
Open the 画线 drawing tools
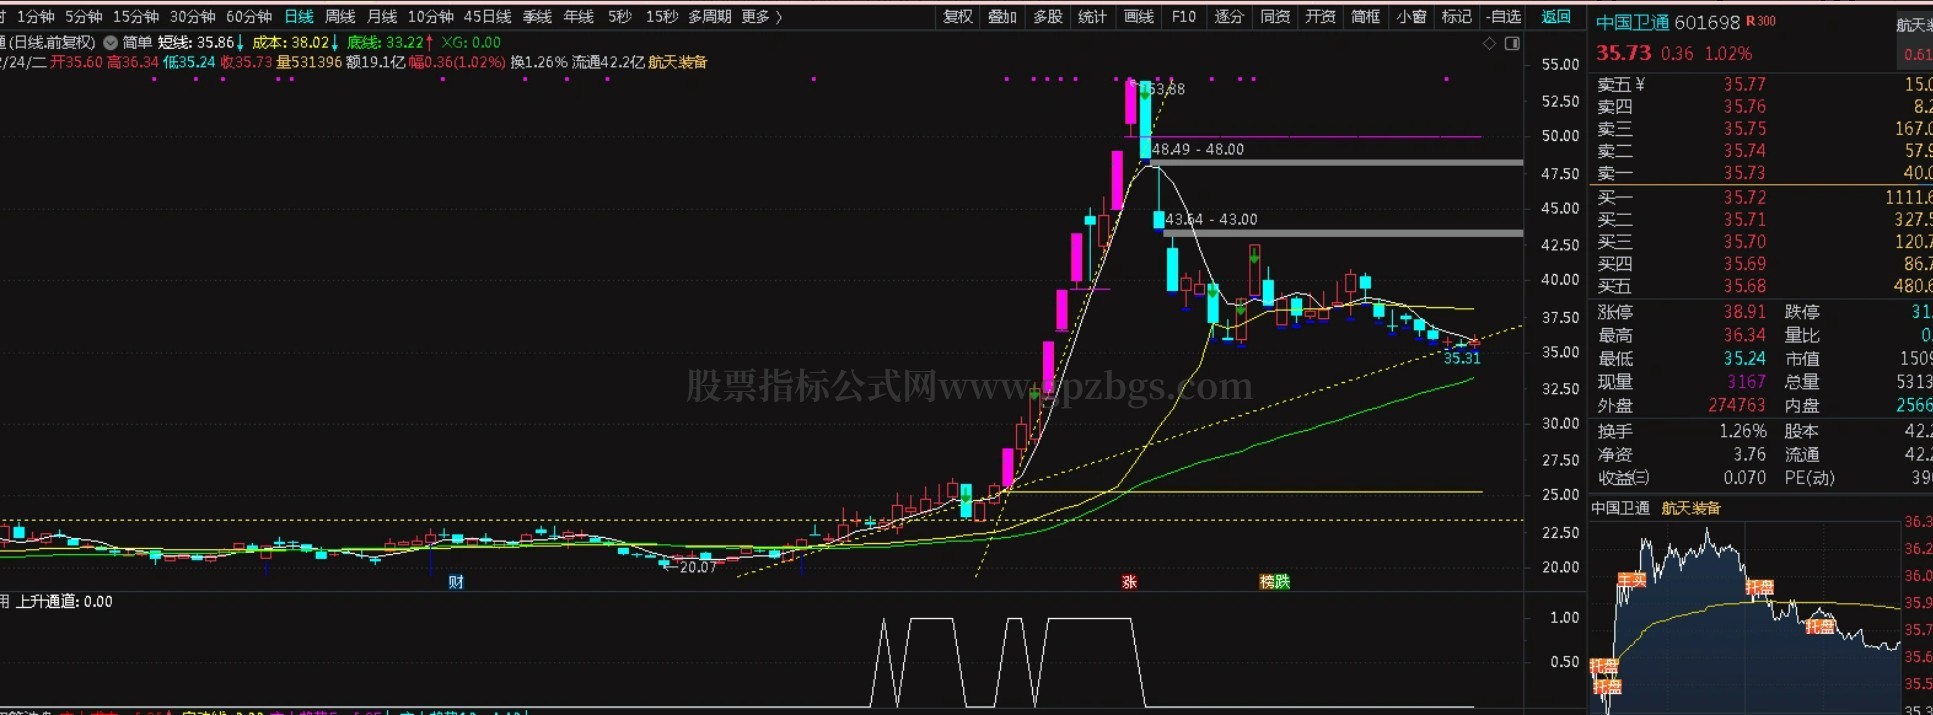[1138, 17]
